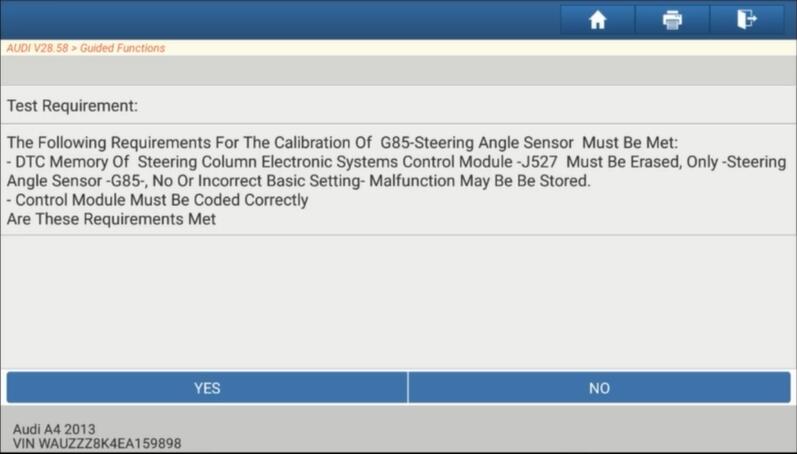The image size is (797, 454).
Task: Click the empty blue title bar
Action: [x=280, y=20]
